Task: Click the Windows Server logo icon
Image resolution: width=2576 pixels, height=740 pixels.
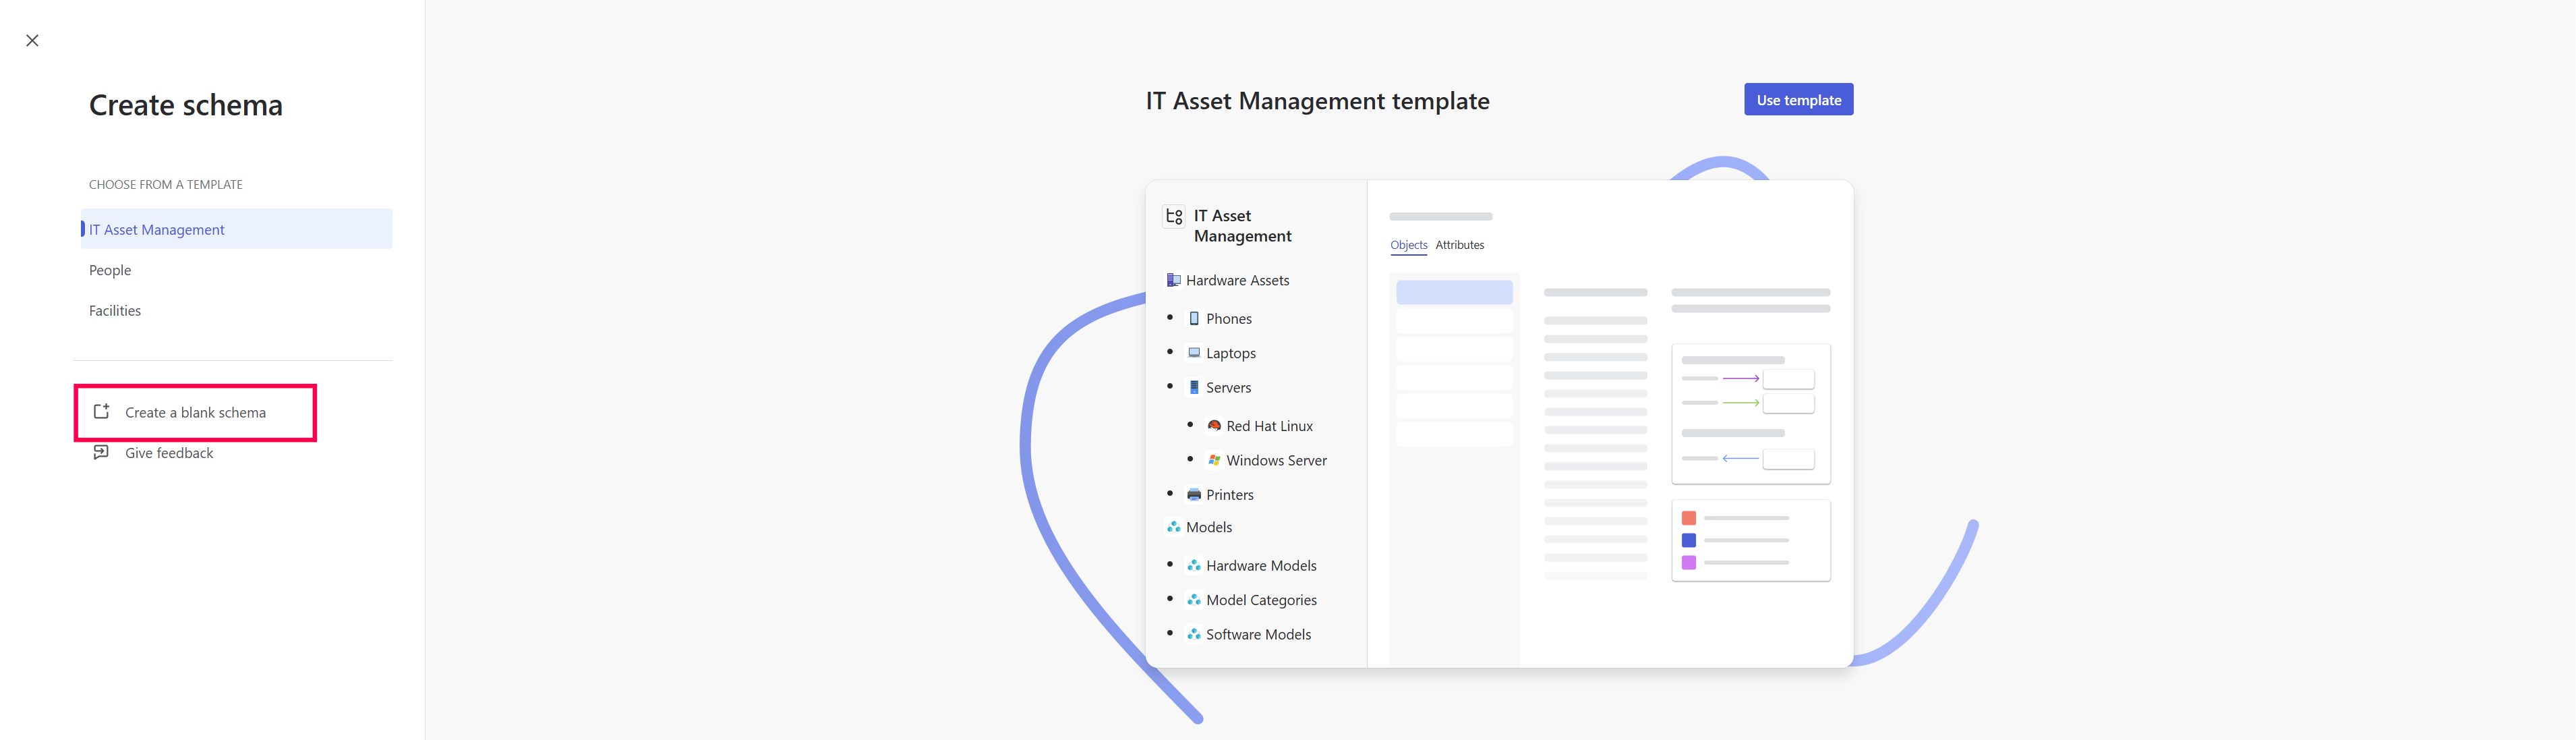Action: pos(1214,460)
